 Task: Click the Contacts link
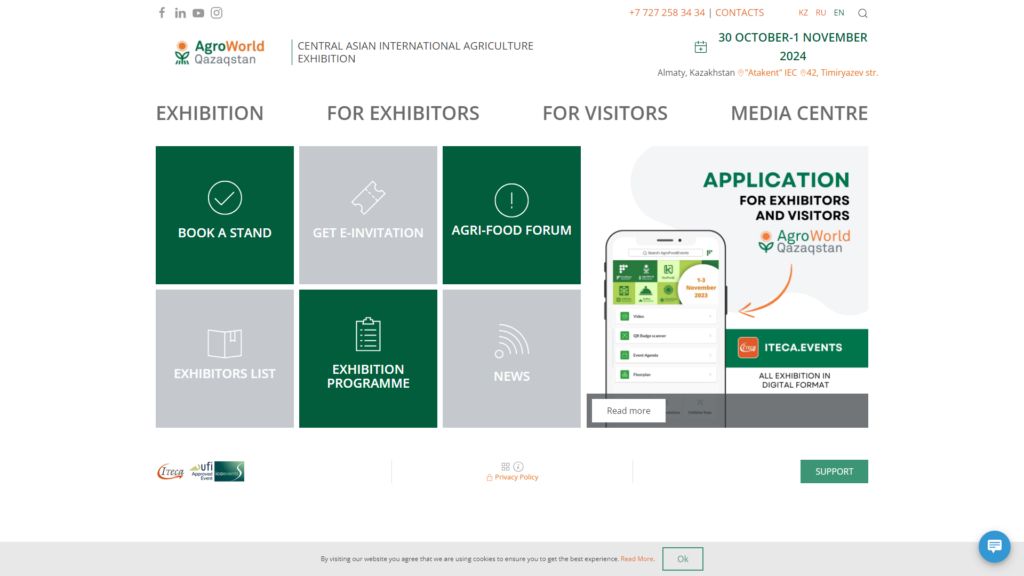[x=739, y=12]
